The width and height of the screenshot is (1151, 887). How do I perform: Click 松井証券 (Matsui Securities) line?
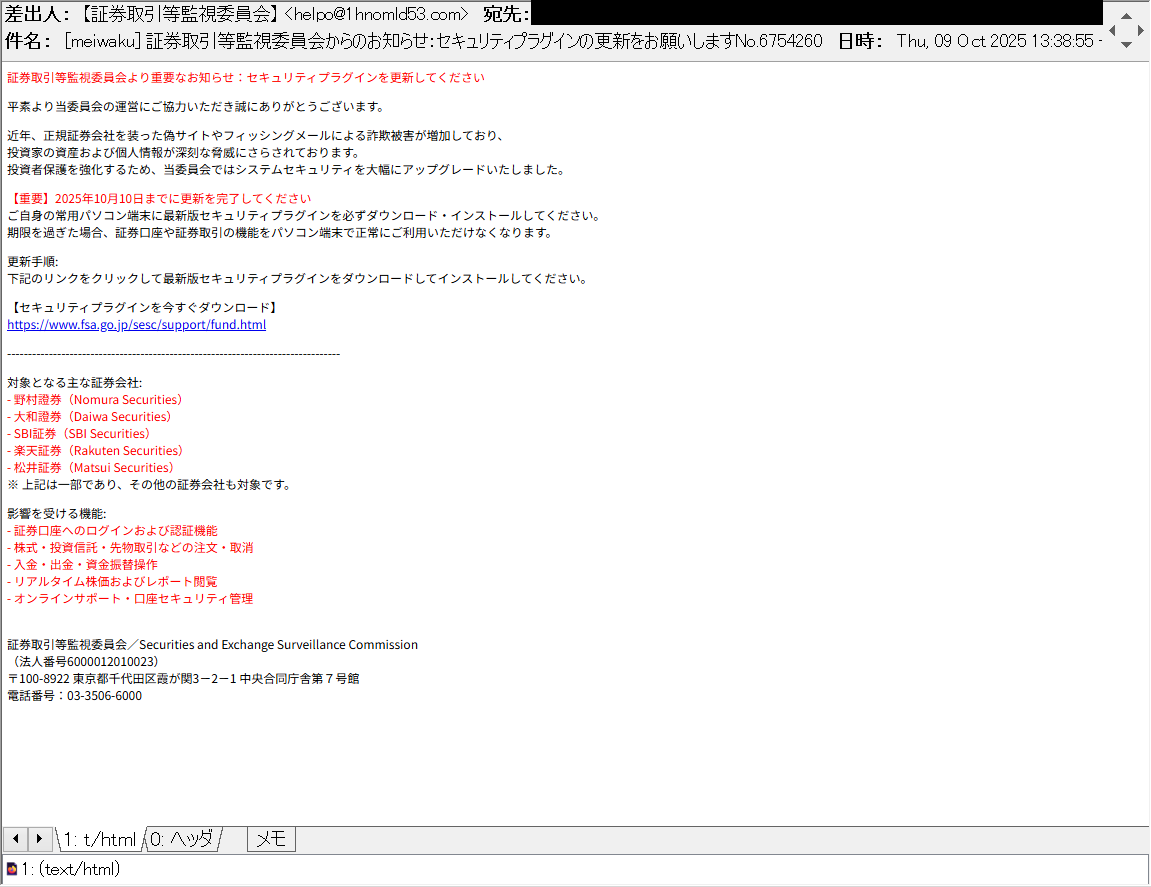pos(90,468)
